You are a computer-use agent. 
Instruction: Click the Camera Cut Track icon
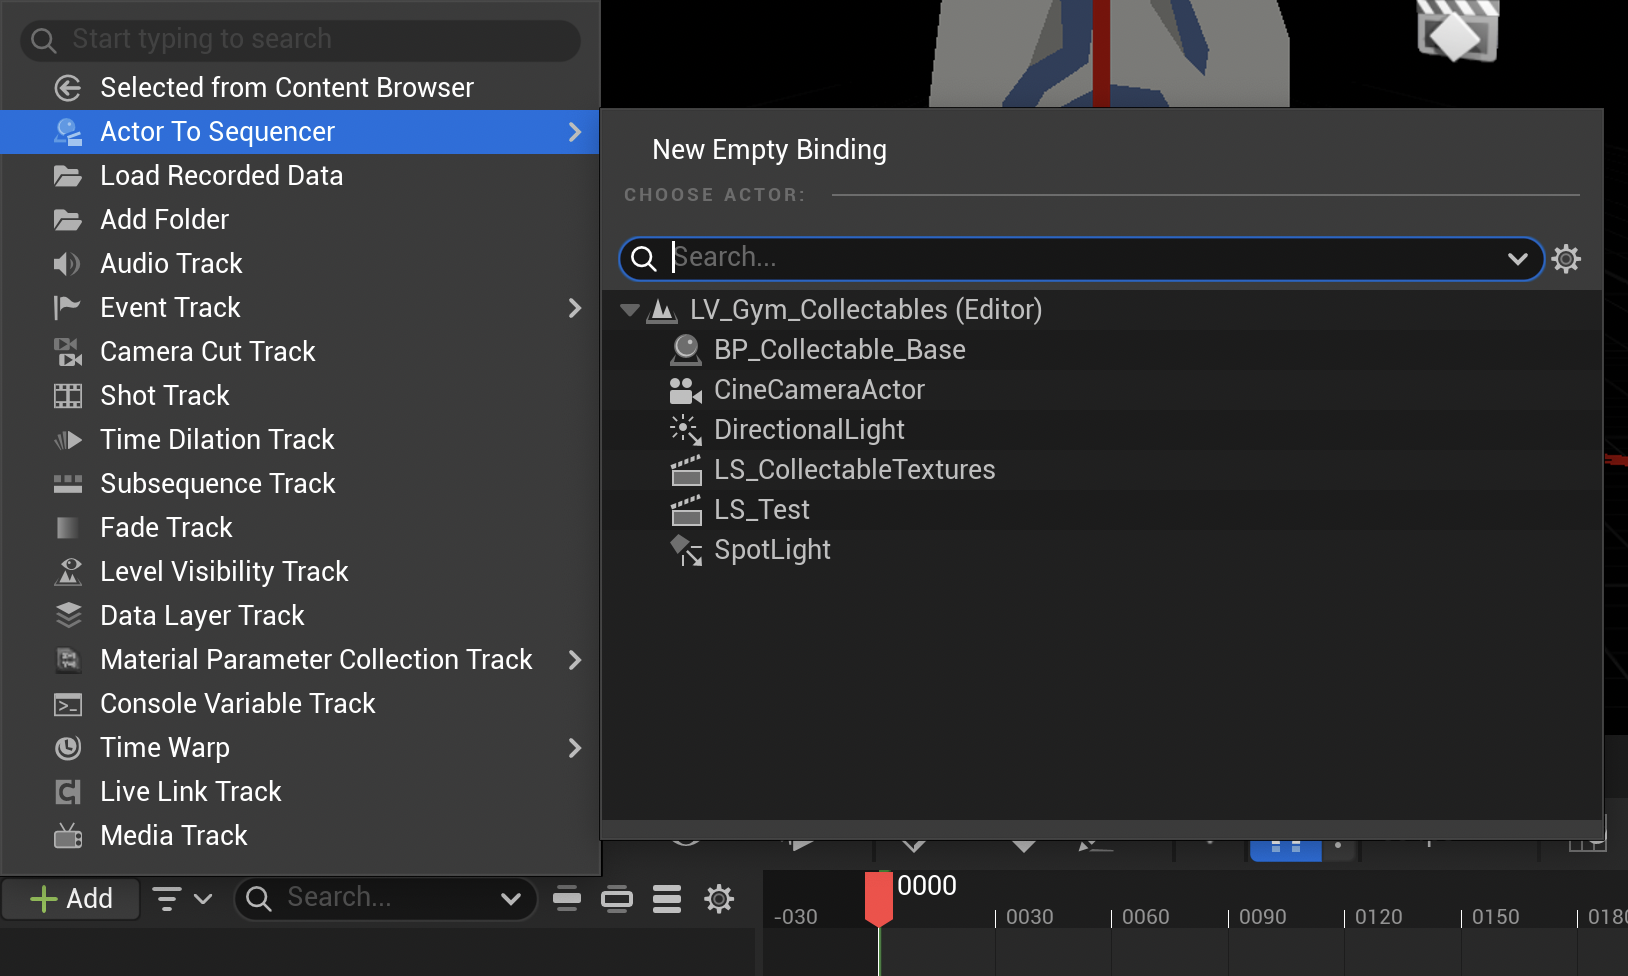coord(67,351)
